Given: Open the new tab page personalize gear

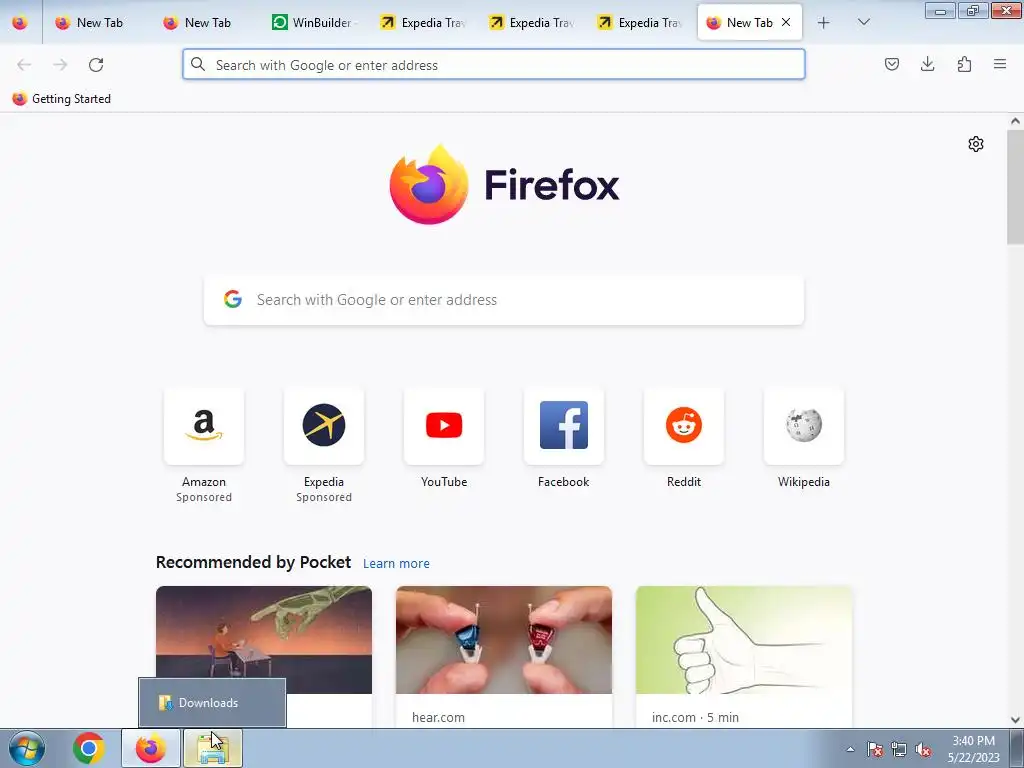Looking at the screenshot, I should [x=976, y=144].
